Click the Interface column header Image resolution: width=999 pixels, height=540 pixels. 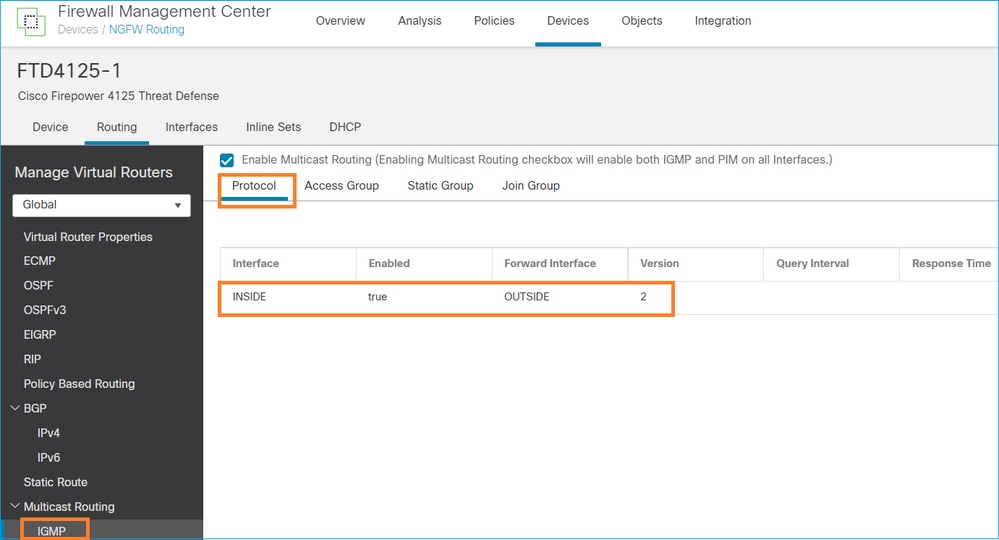[x=255, y=264]
